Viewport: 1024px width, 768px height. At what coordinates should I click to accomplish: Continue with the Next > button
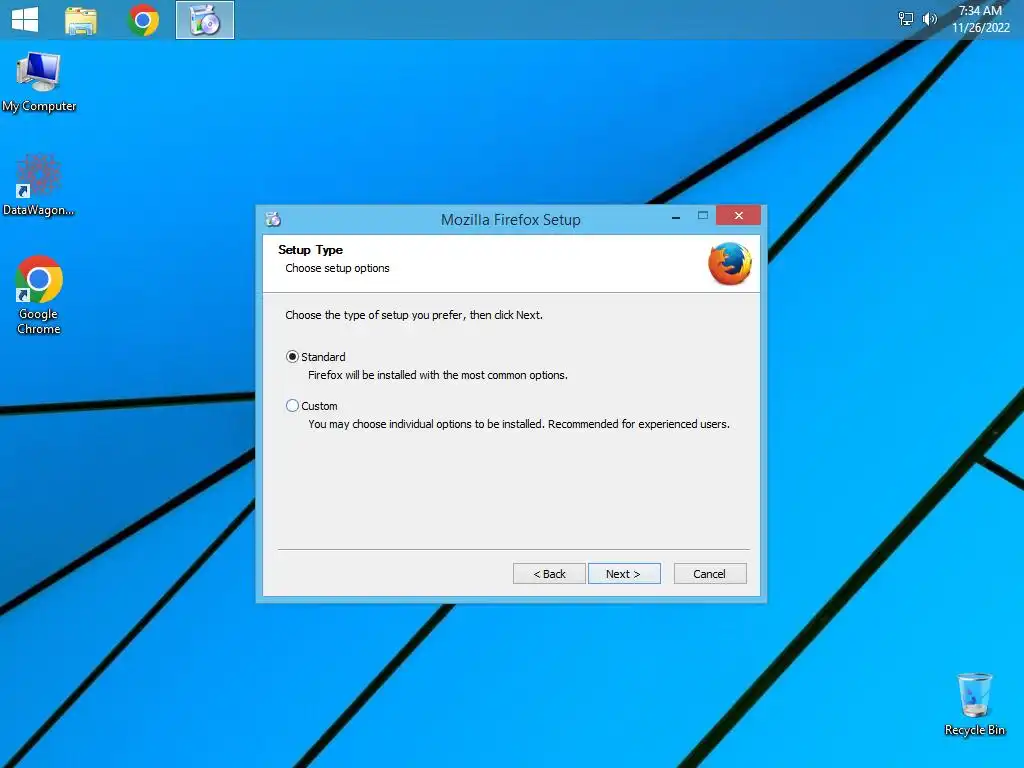pos(624,573)
